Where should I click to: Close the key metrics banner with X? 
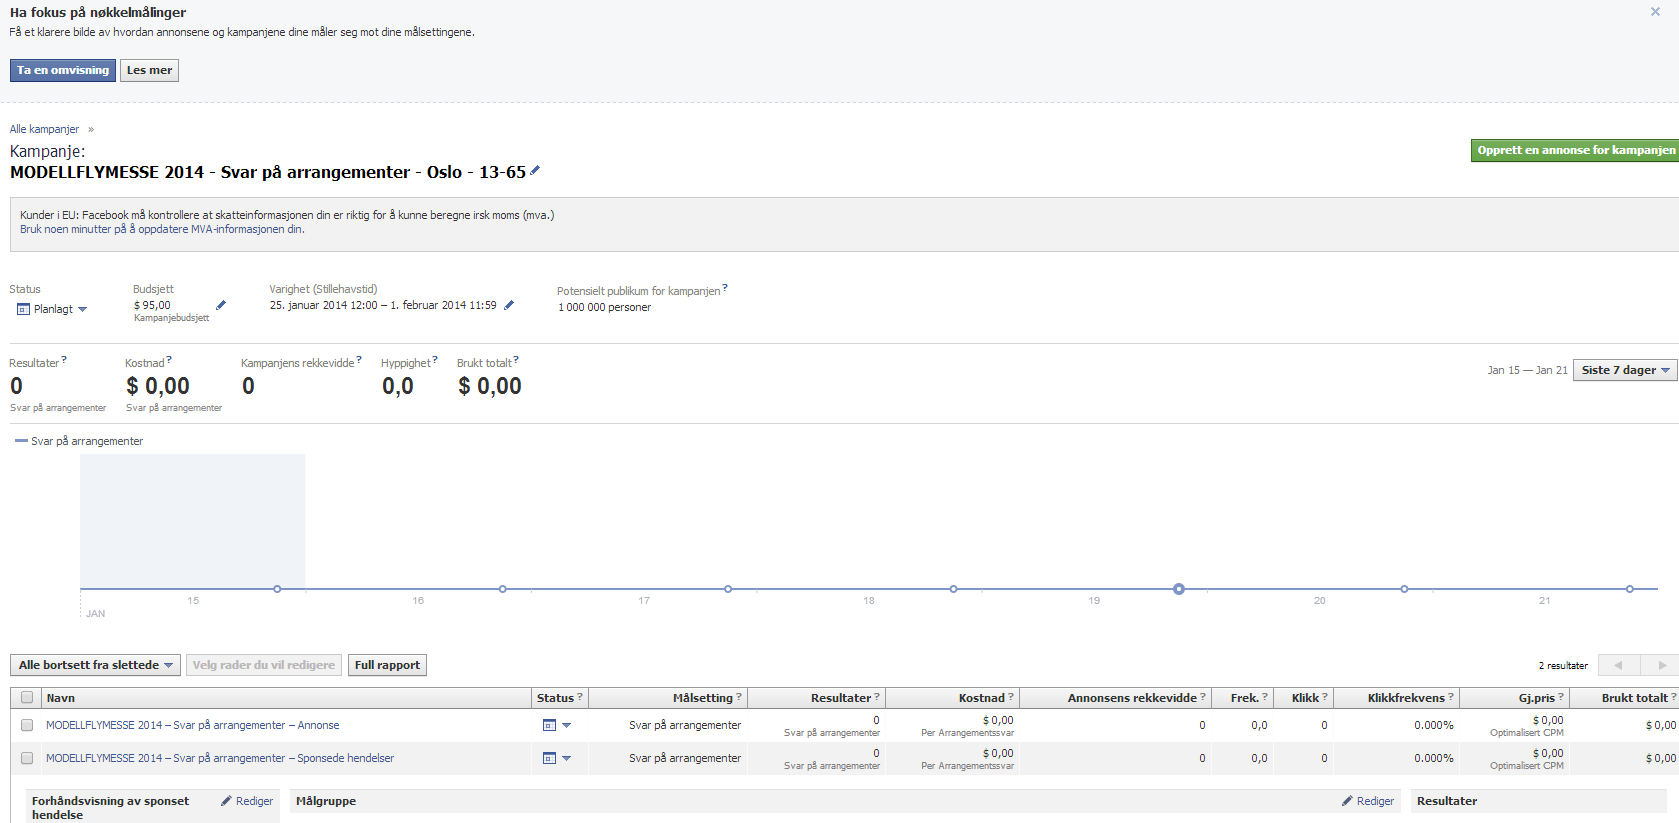point(1655,12)
